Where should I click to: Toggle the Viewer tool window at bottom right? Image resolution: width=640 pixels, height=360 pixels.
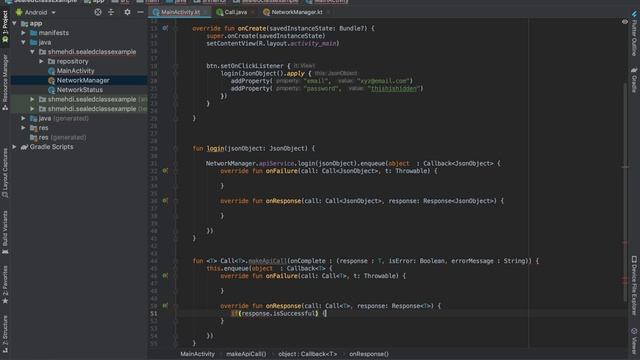[x=634, y=341]
